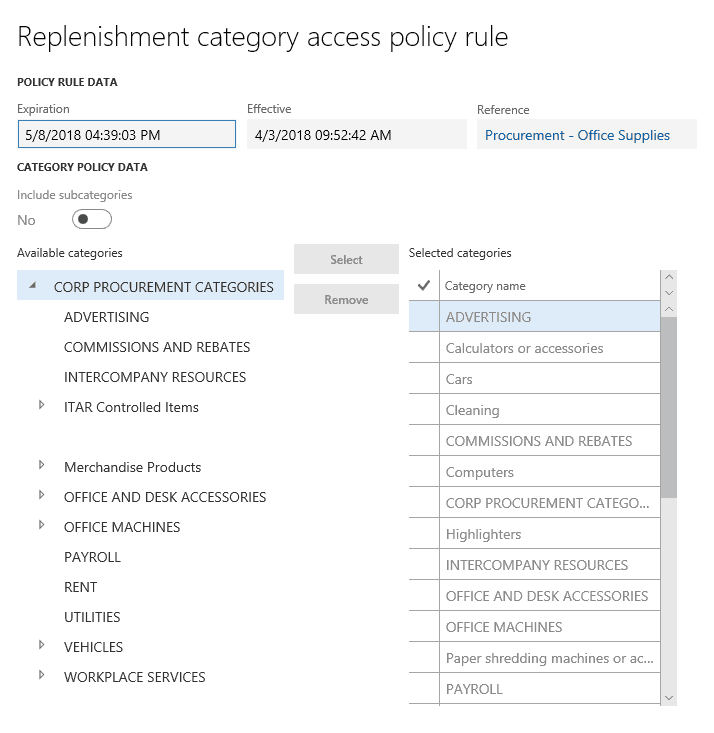Image resolution: width=714 pixels, height=733 pixels.
Task: Click the scrollbar up arrow above the thumb
Action: tap(669, 309)
